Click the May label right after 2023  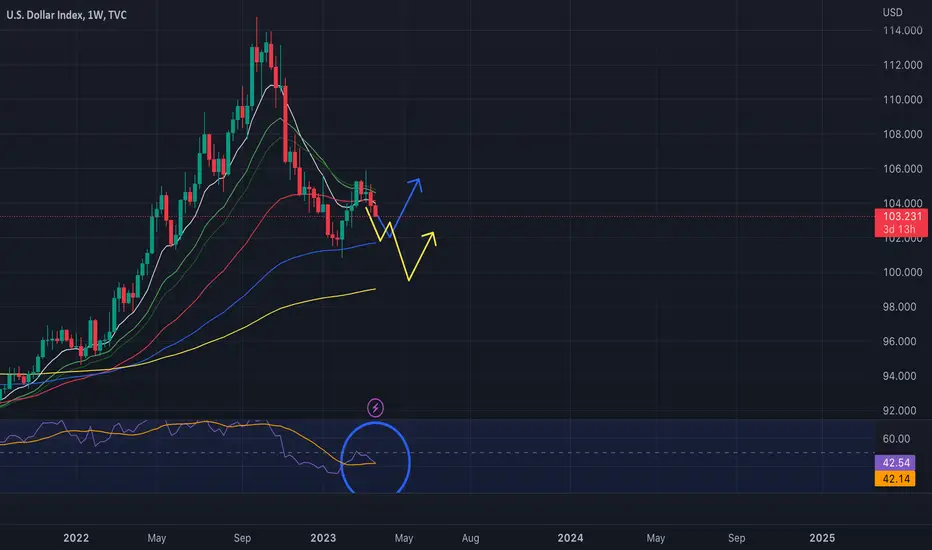(404, 538)
